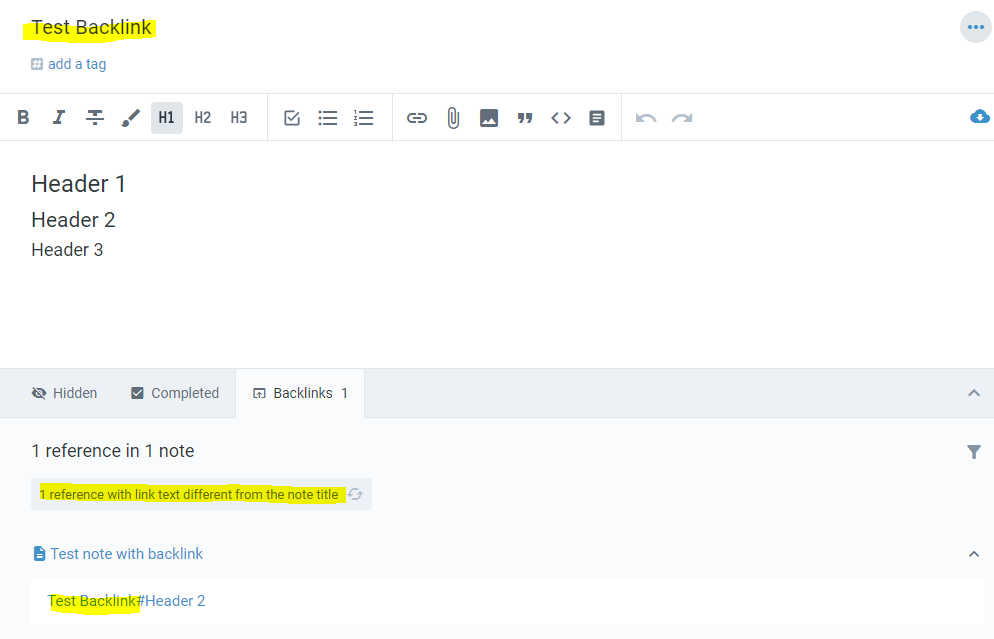This screenshot has height=639, width=994.
Task: Undo the last edit
Action: 646,118
